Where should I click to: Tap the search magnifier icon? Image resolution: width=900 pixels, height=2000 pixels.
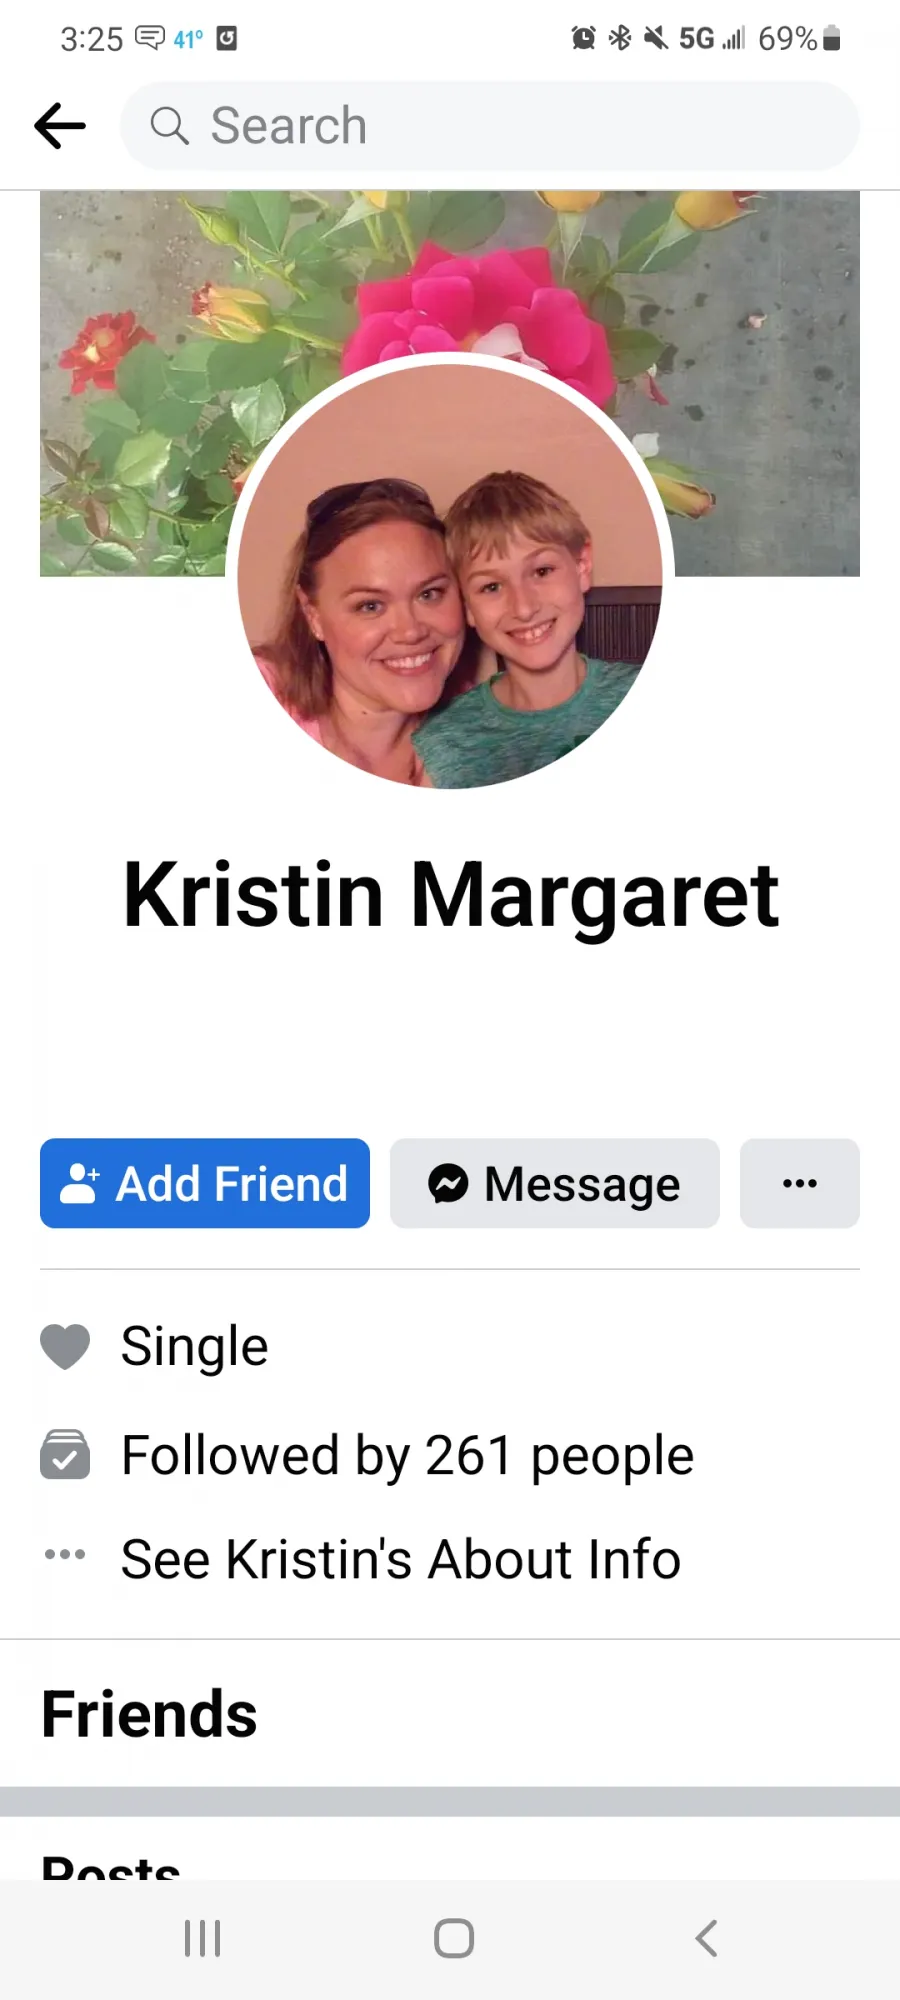point(169,126)
